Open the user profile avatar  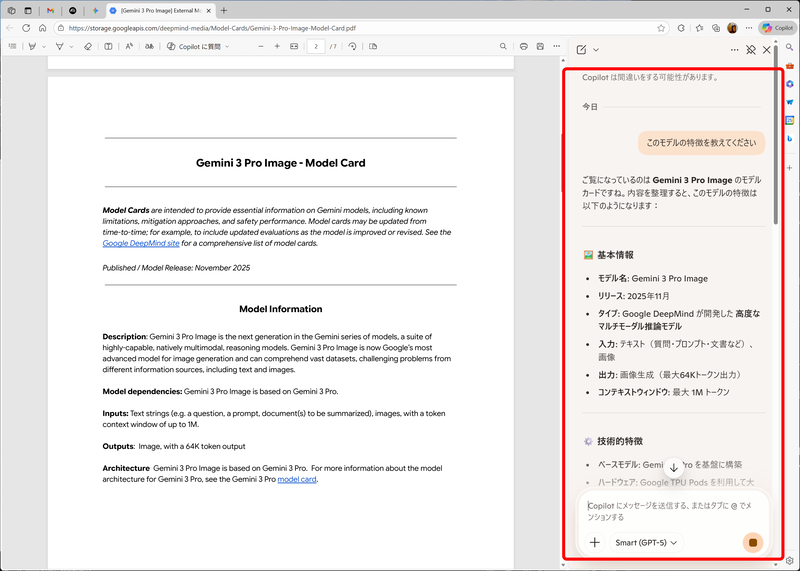click(732, 28)
